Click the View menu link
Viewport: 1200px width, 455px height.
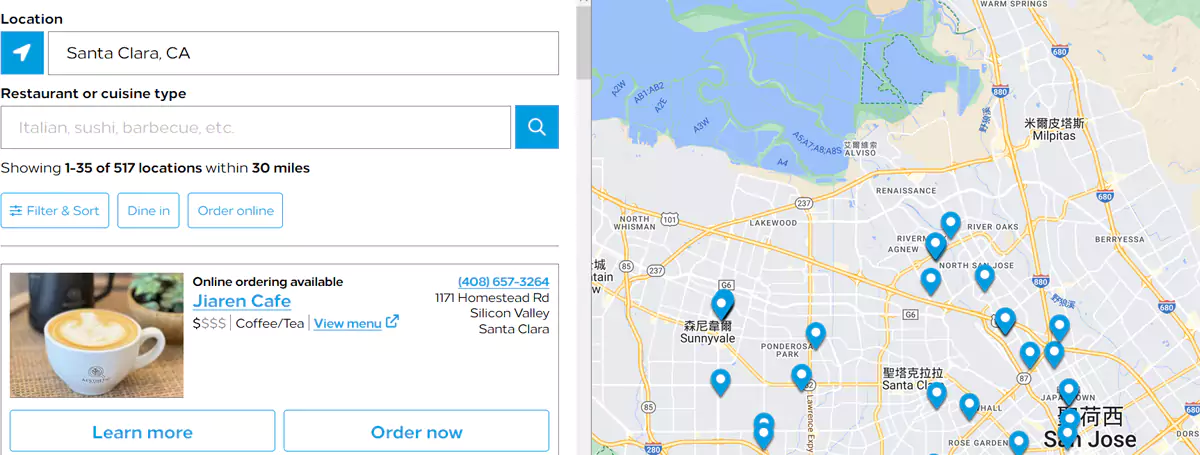(x=347, y=323)
